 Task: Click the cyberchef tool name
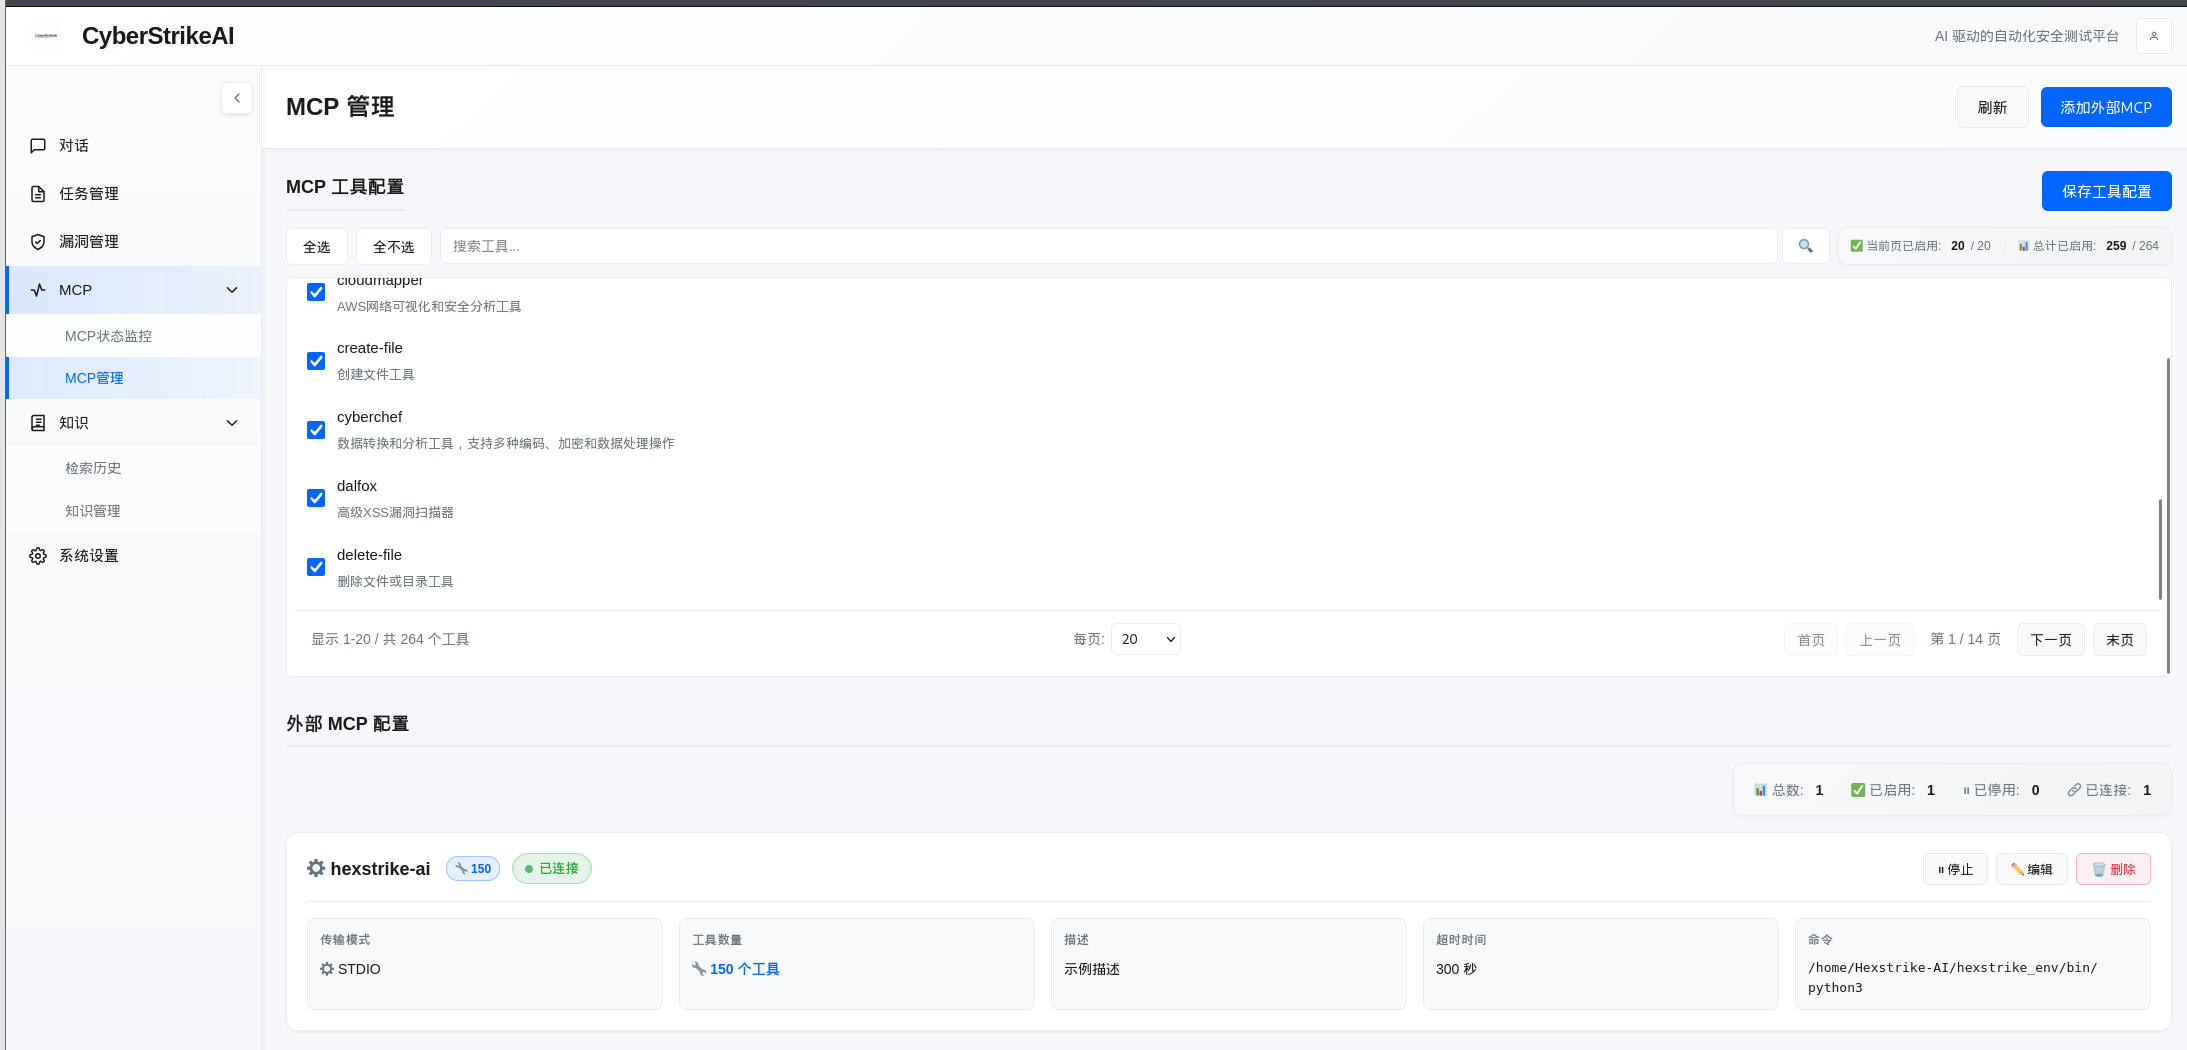click(369, 417)
